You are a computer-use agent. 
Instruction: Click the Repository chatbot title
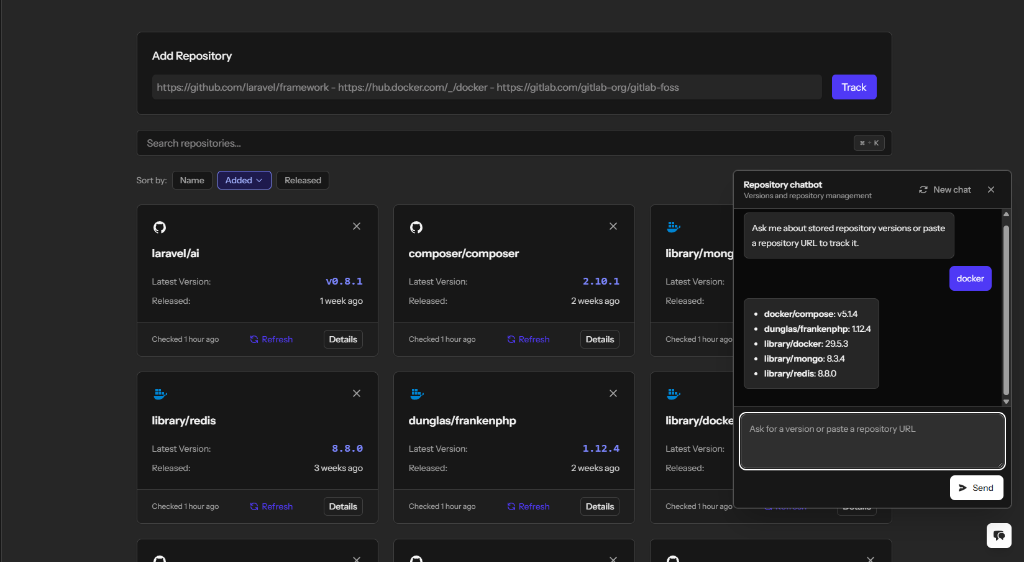click(782, 185)
